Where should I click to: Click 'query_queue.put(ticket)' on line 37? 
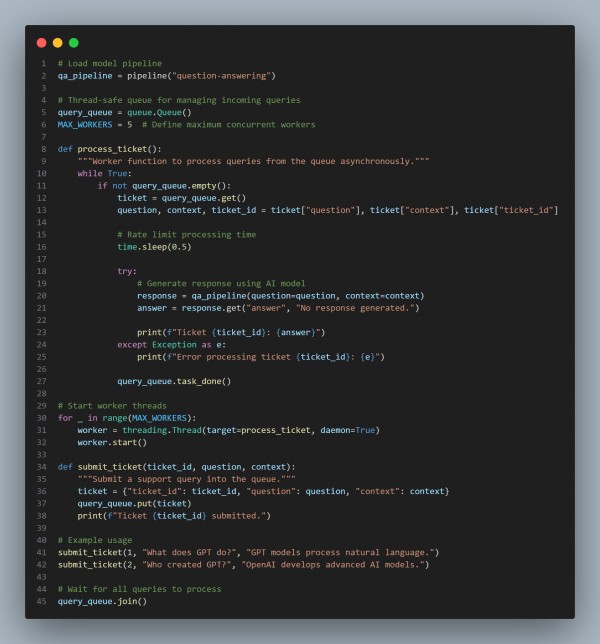coord(134,504)
